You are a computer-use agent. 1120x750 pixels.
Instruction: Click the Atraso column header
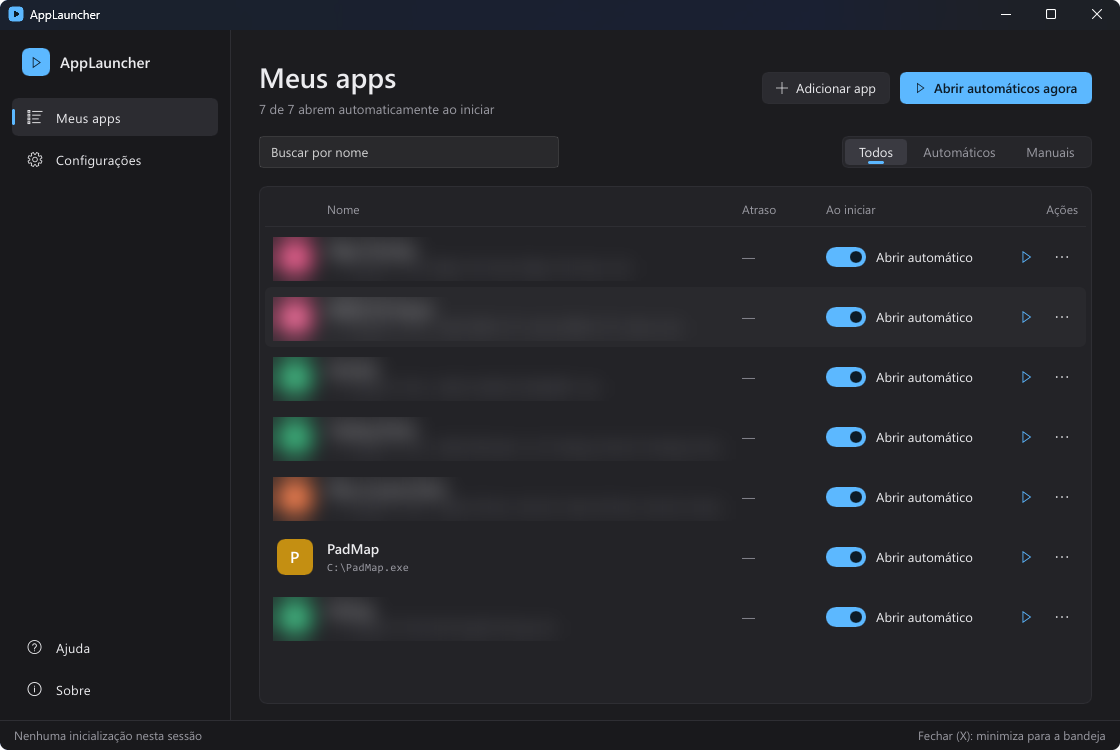point(759,210)
